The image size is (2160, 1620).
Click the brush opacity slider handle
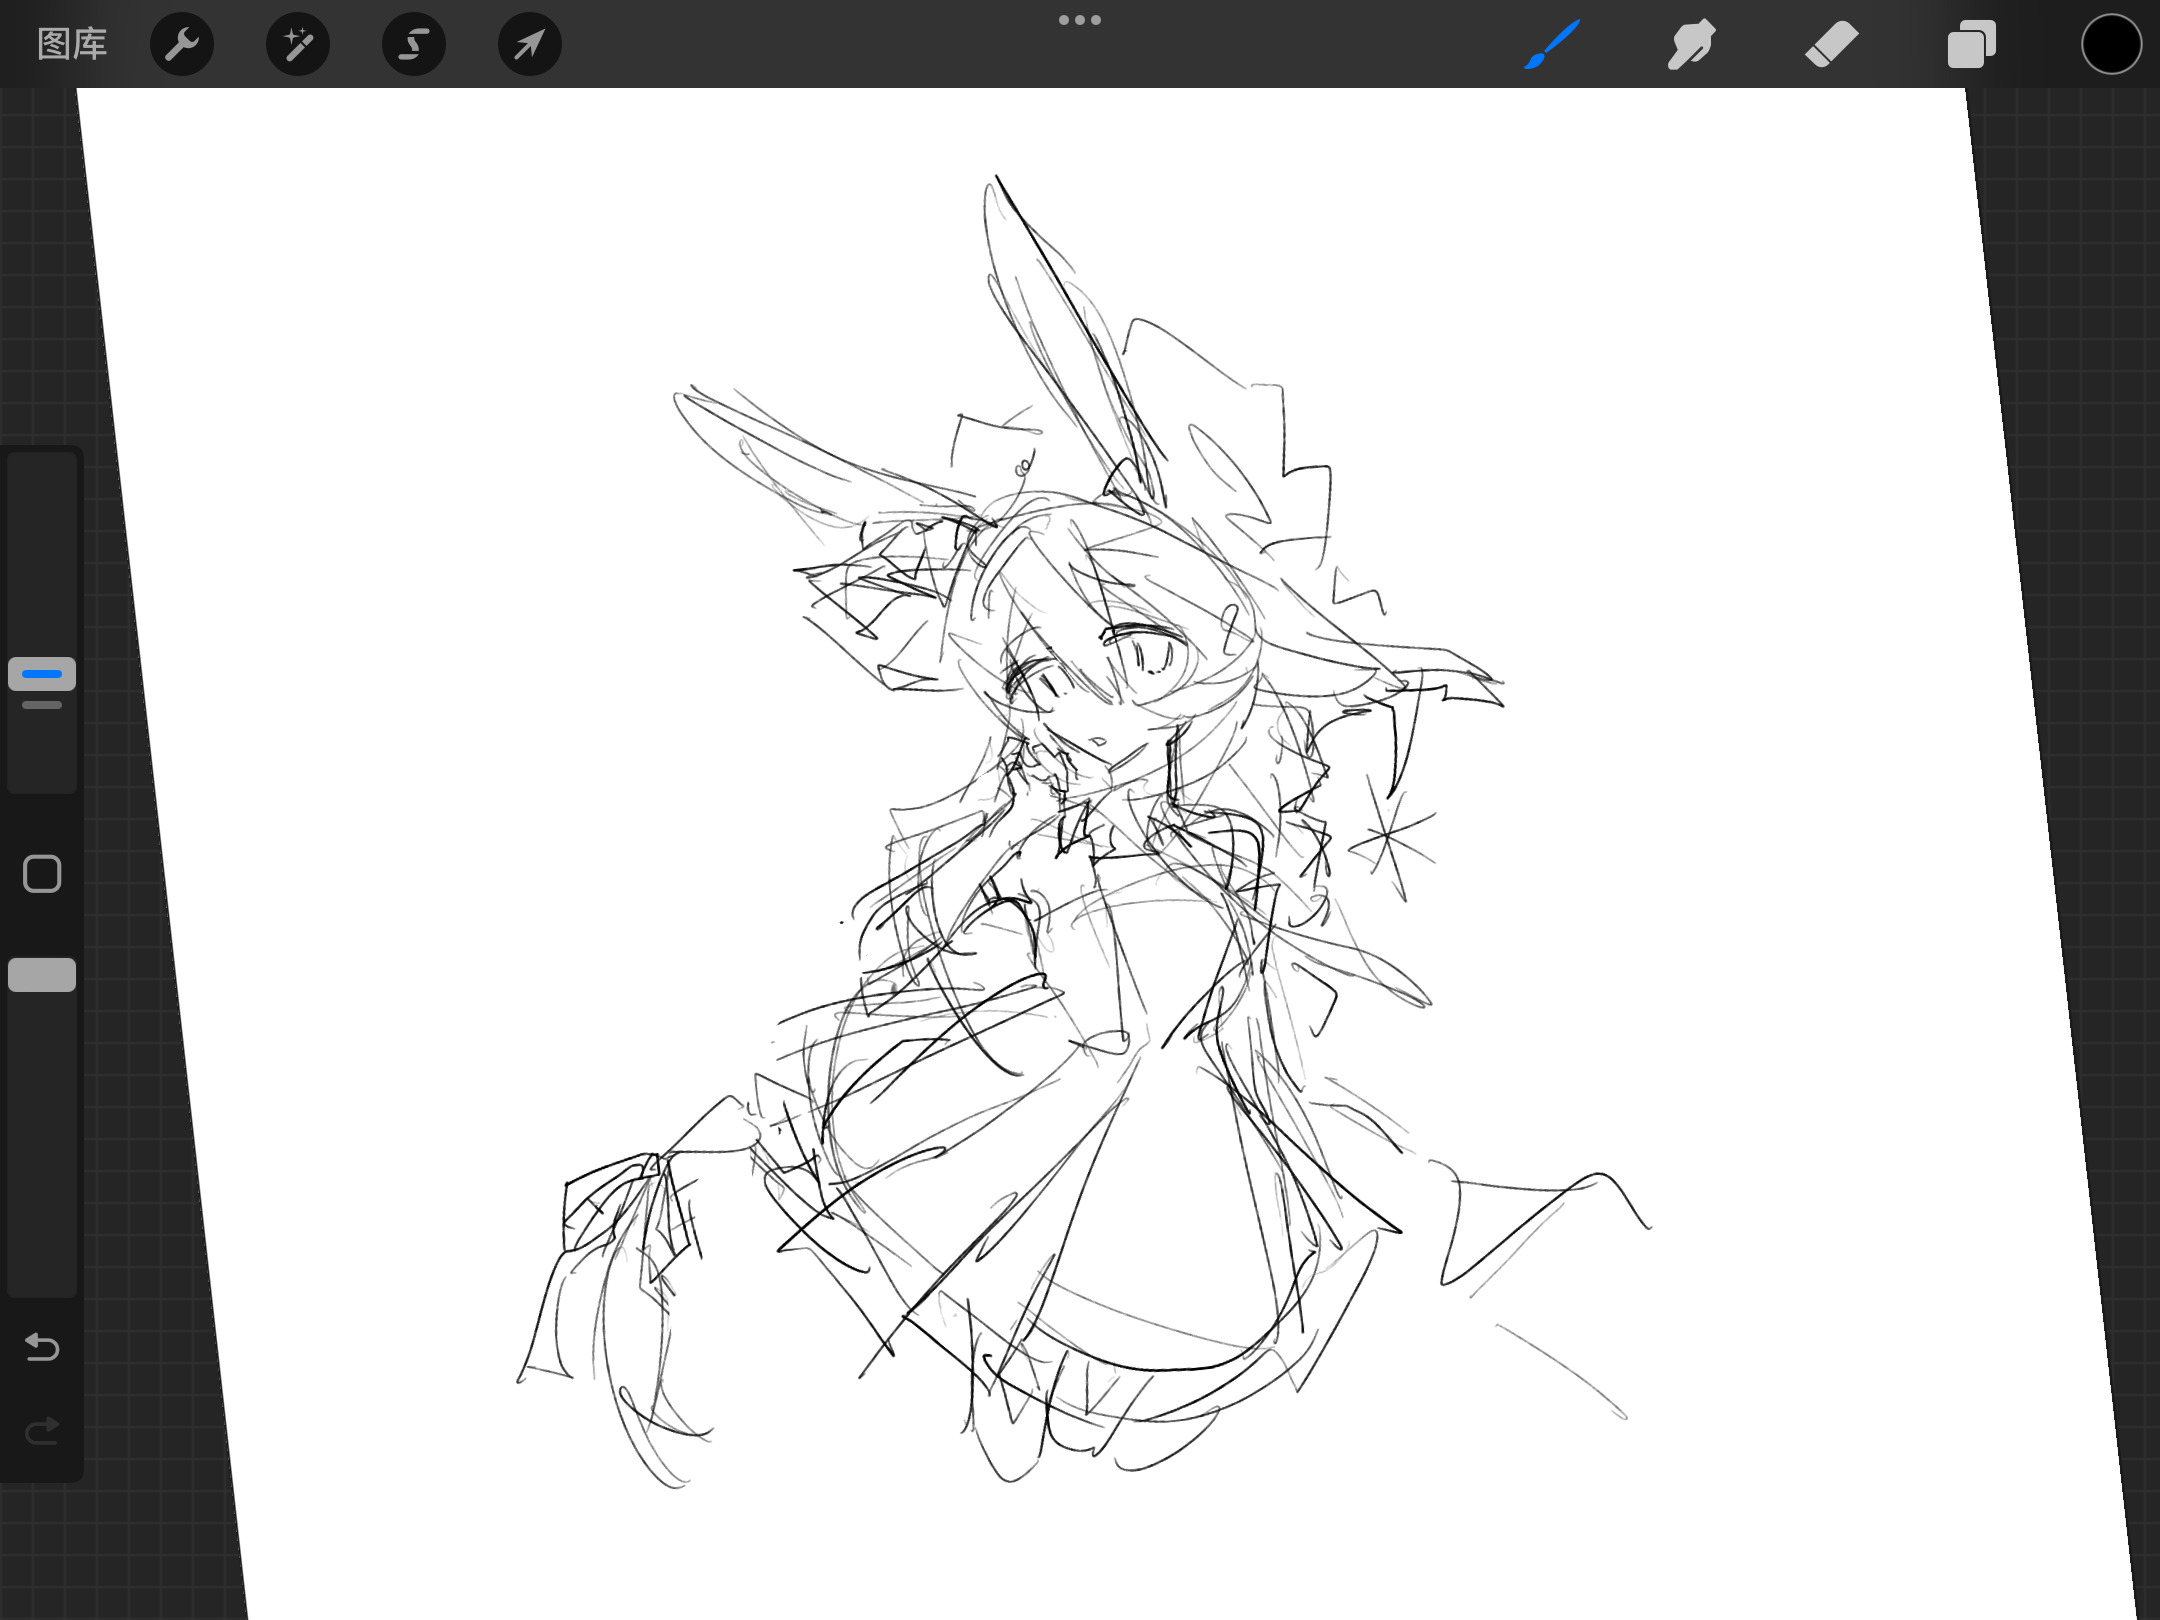(x=42, y=975)
